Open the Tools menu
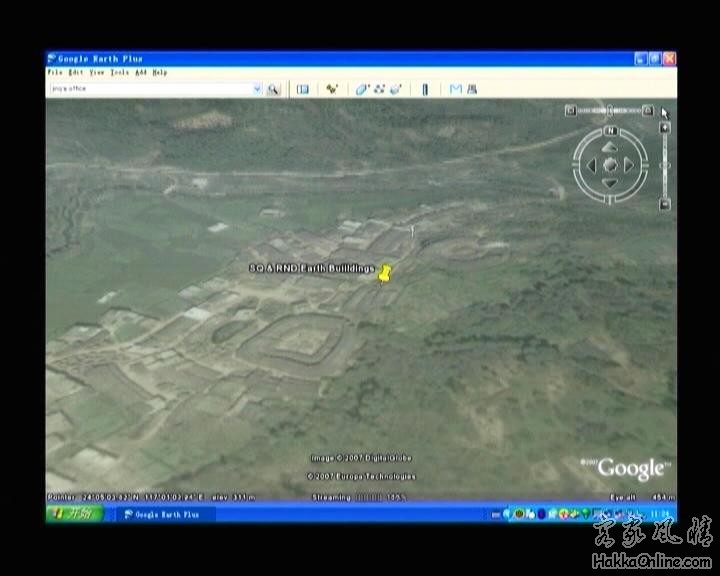720x576 pixels. point(119,73)
